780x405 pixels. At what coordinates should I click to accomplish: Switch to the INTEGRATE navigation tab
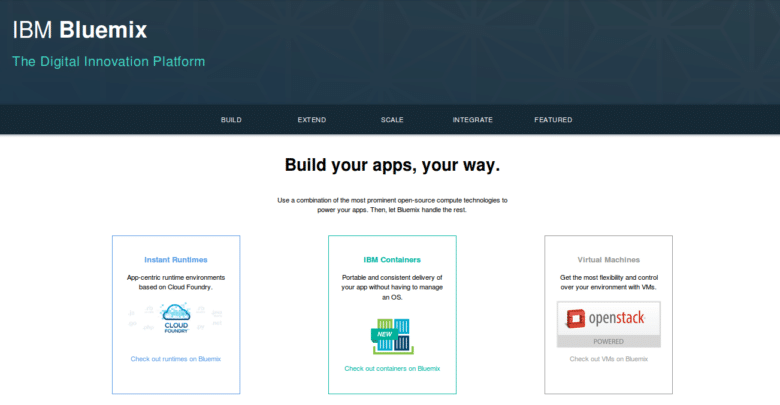click(x=473, y=120)
